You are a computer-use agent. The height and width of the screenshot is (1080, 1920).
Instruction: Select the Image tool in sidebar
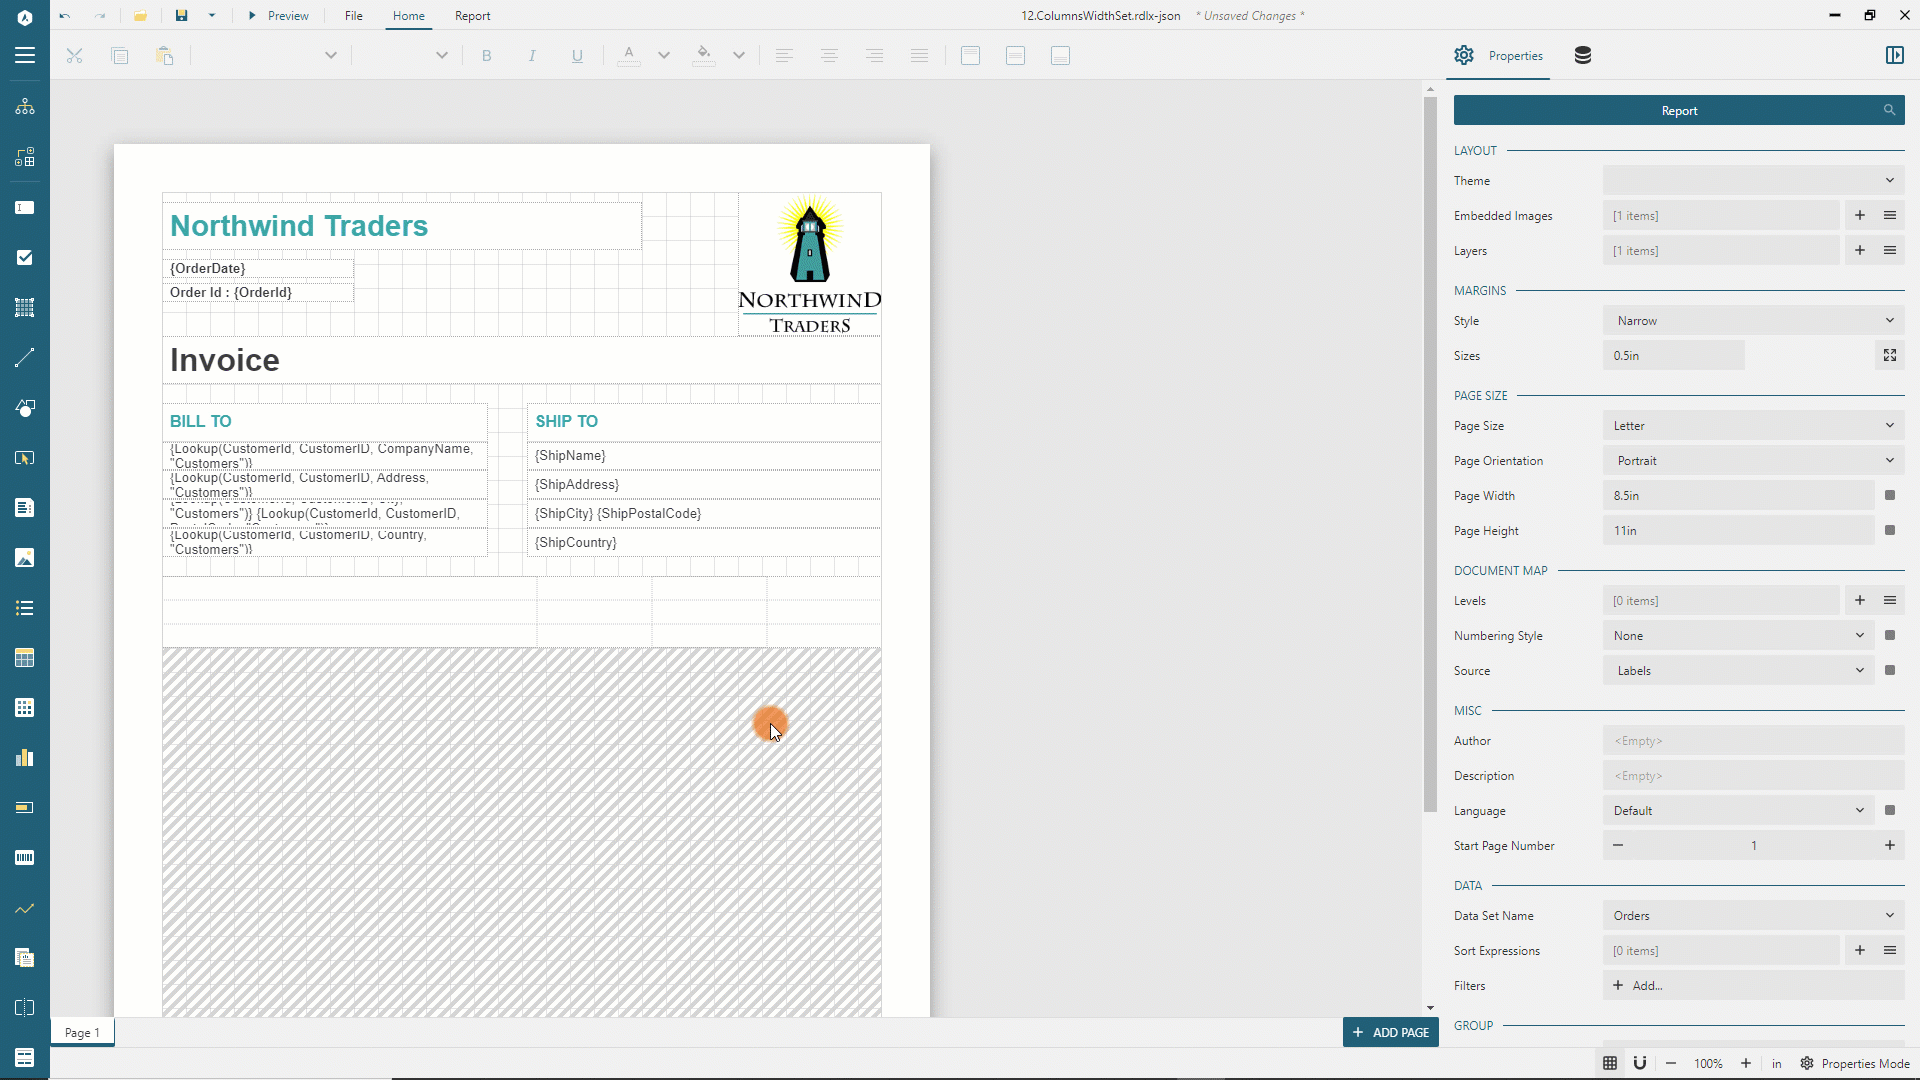pos(25,558)
